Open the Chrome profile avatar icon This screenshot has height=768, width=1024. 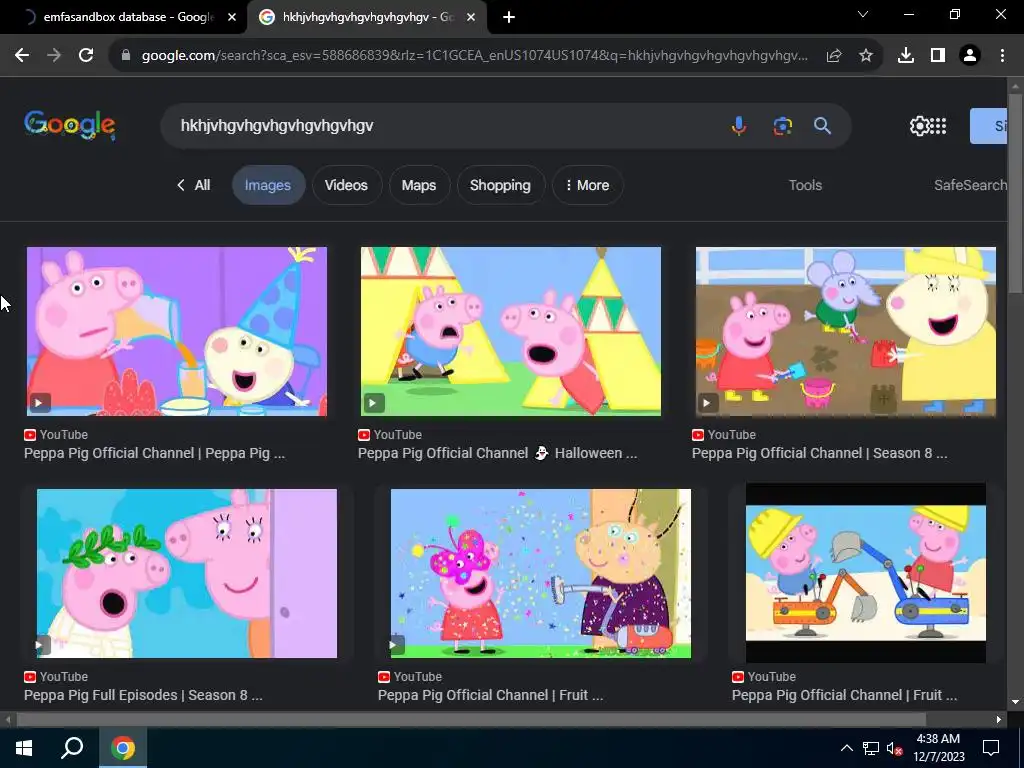pyautogui.click(x=970, y=56)
